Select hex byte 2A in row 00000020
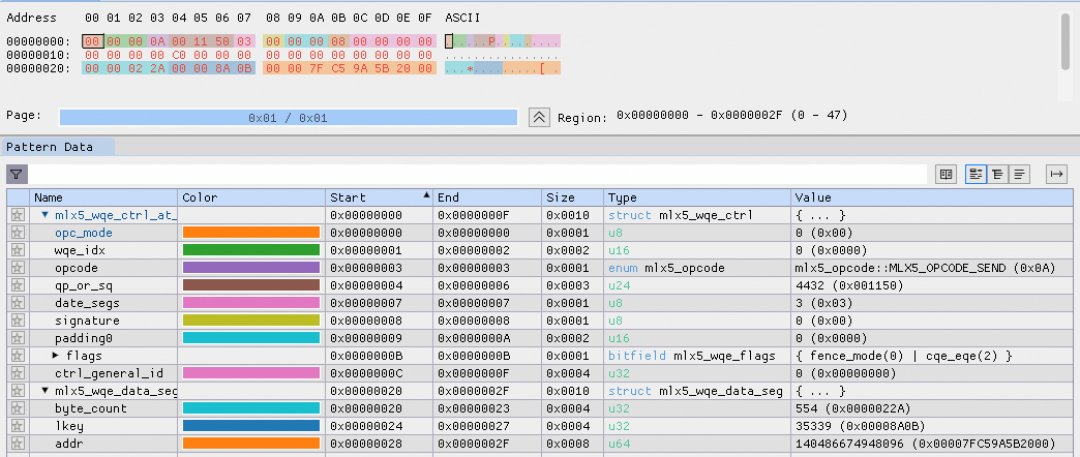Viewport: 1080px width, 457px height. pyautogui.click(x=158, y=68)
